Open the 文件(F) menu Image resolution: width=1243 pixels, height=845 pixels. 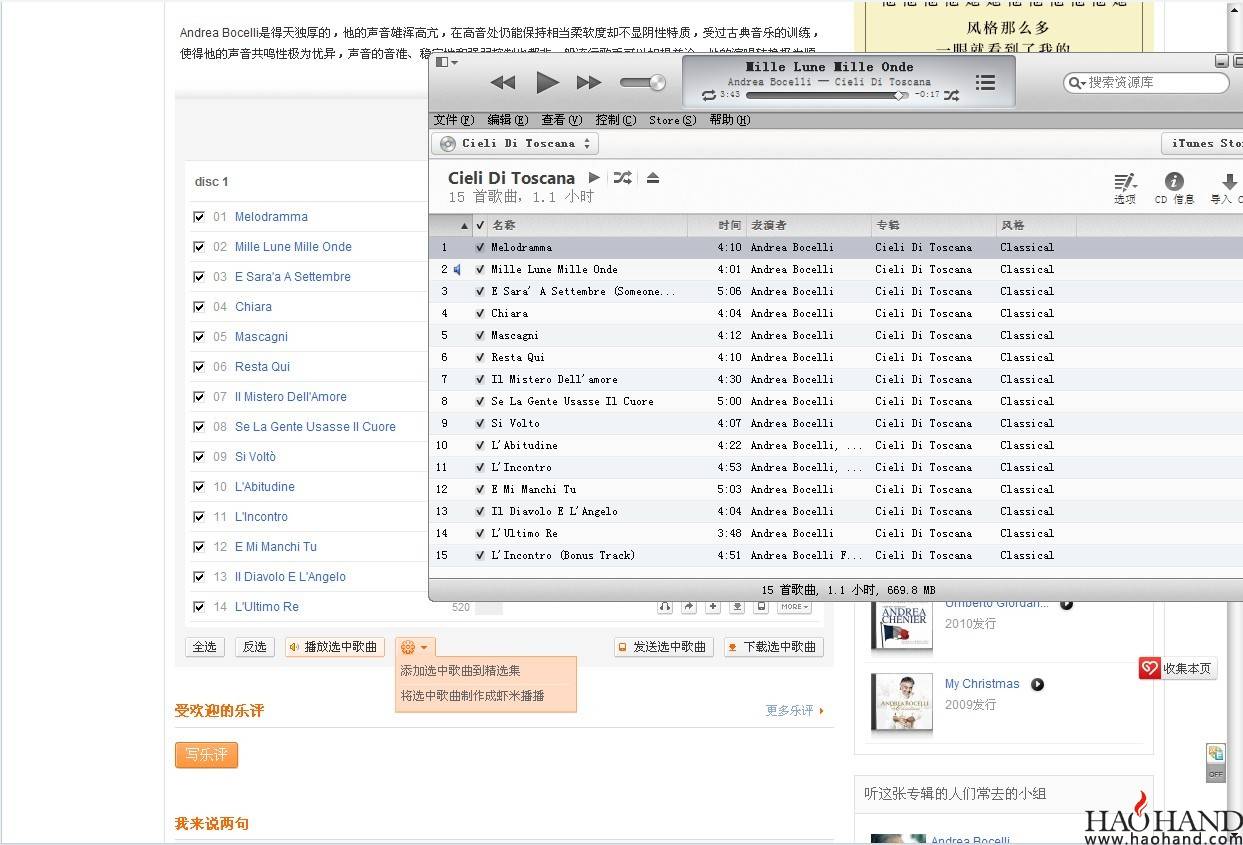(x=454, y=120)
